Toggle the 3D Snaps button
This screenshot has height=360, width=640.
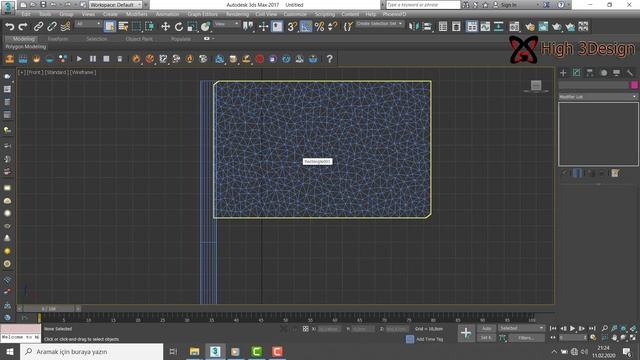click(x=292, y=27)
